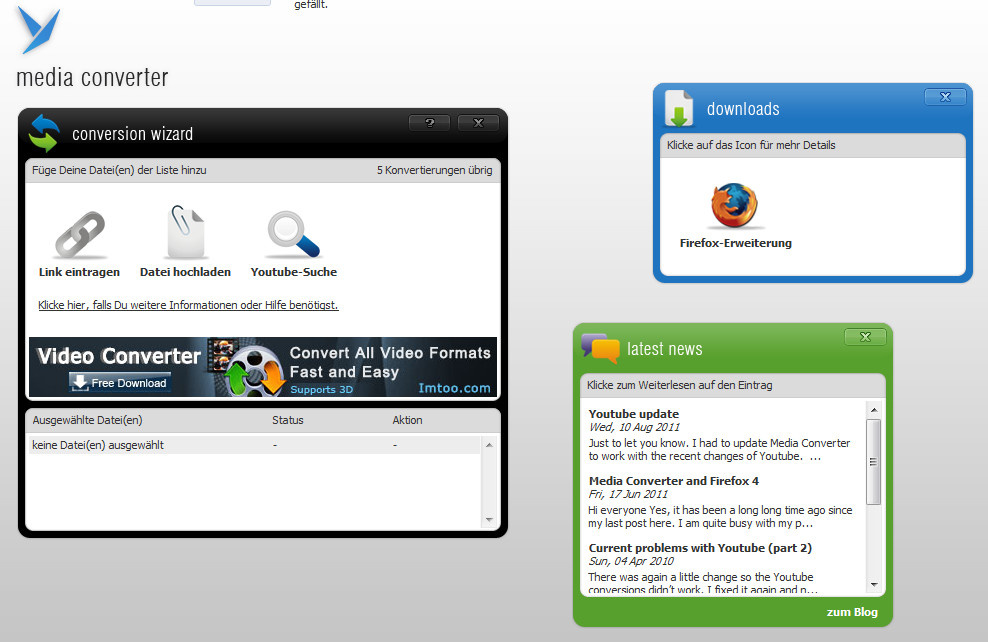This screenshot has width=988, height=642.
Task: Click the media converter title text
Action: point(92,77)
